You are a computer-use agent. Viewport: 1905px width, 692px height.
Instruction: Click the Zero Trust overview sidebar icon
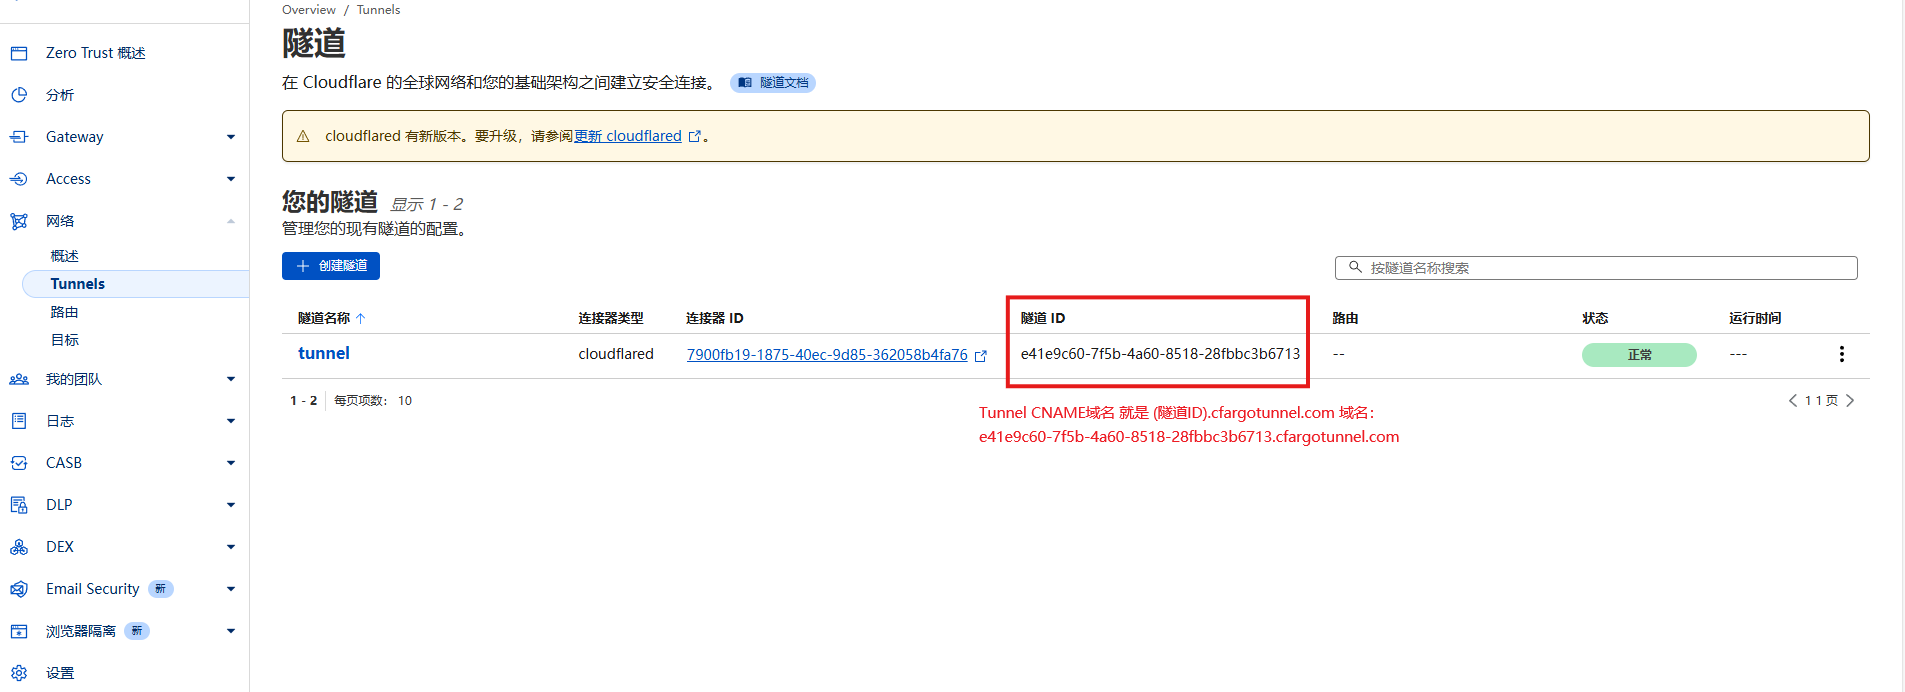pos(19,53)
